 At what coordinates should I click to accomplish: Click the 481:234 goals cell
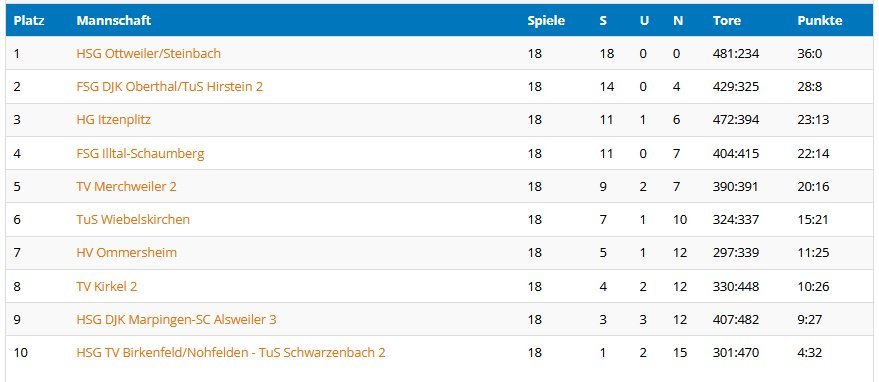click(735, 53)
